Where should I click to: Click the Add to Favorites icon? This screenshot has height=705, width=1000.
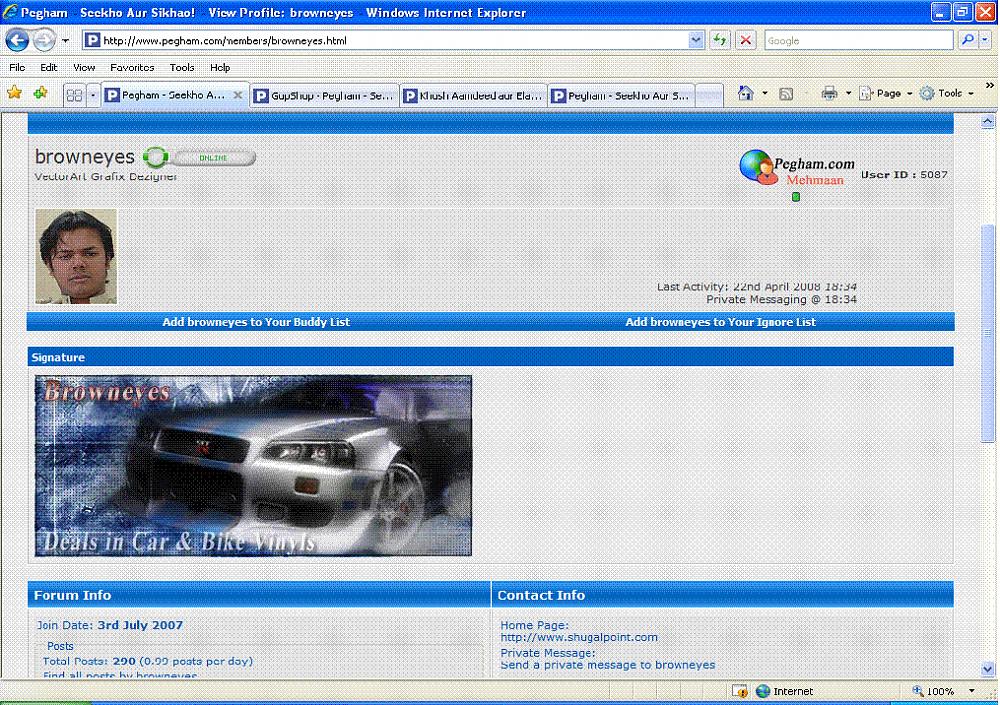tap(40, 93)
